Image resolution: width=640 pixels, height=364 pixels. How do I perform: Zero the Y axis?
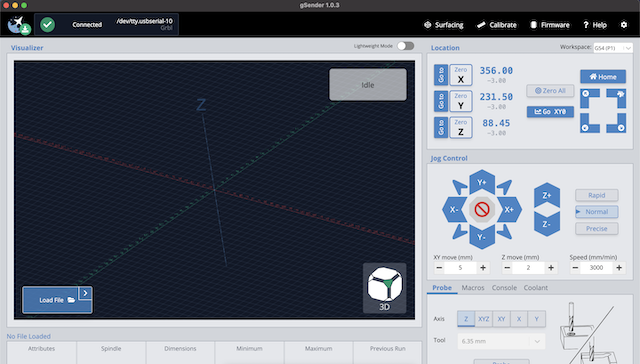point(461,101)
